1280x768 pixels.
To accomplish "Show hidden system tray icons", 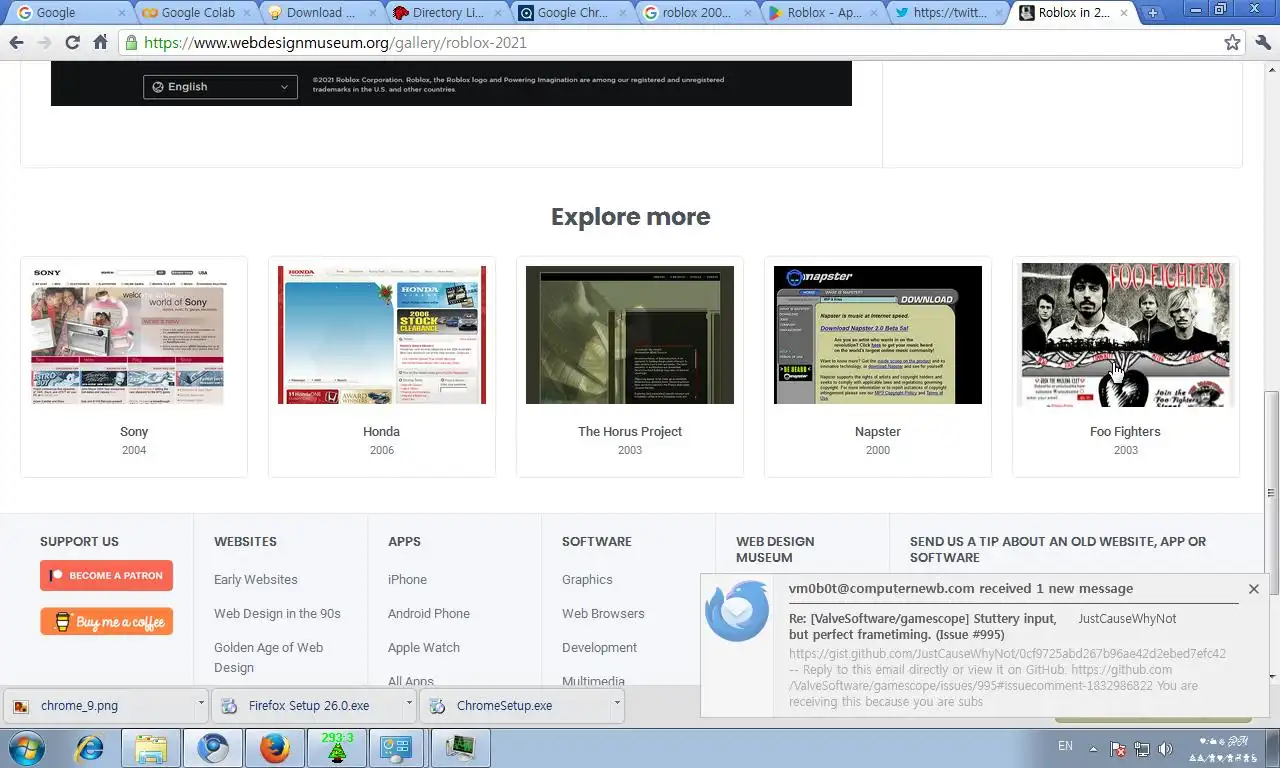I will pos(1094,749).
